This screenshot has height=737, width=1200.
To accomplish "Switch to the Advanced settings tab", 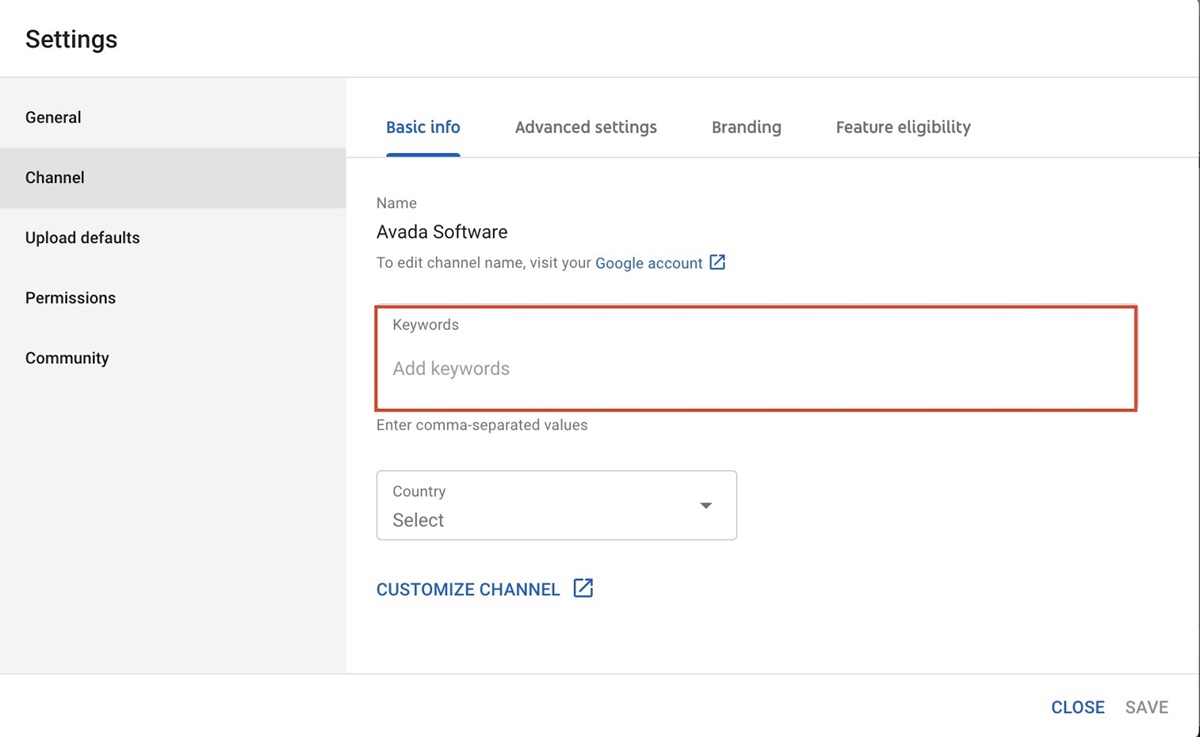I will pyautogui.click(x=585, y=127).
